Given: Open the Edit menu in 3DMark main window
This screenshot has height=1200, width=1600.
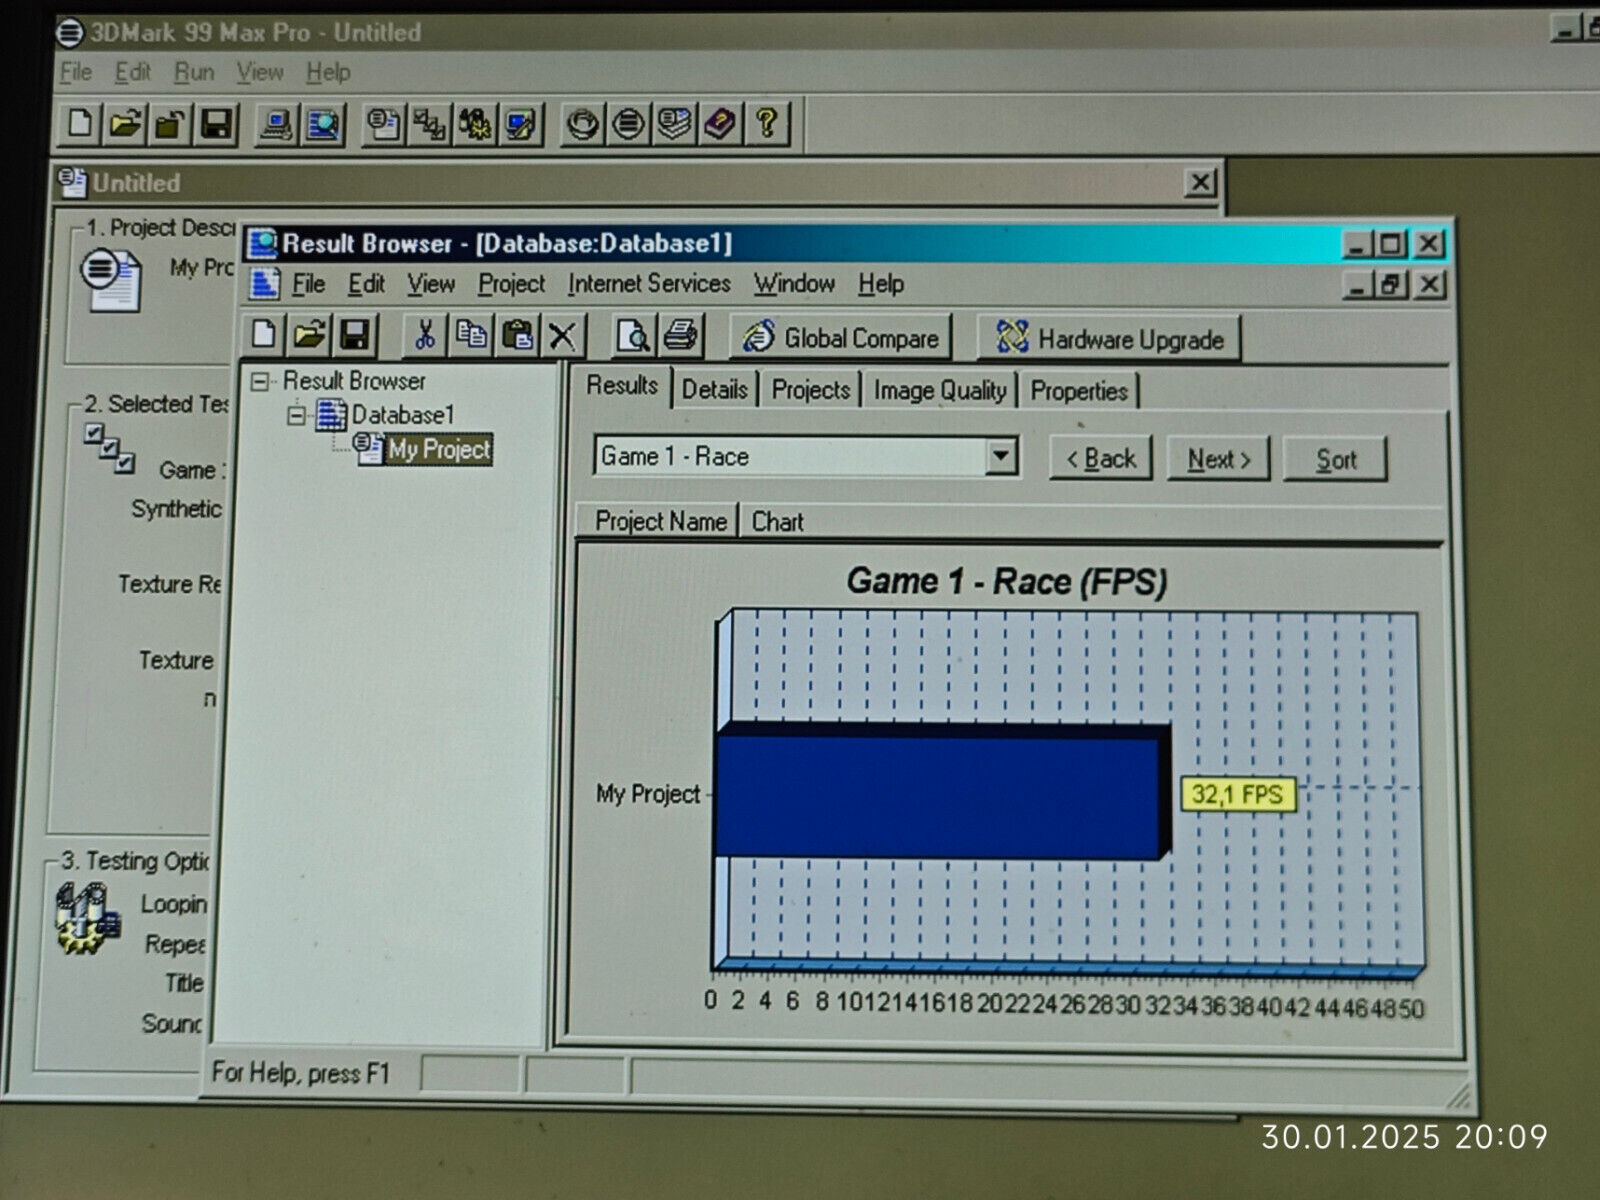Looking at the screenshot, I should point(132,72).
